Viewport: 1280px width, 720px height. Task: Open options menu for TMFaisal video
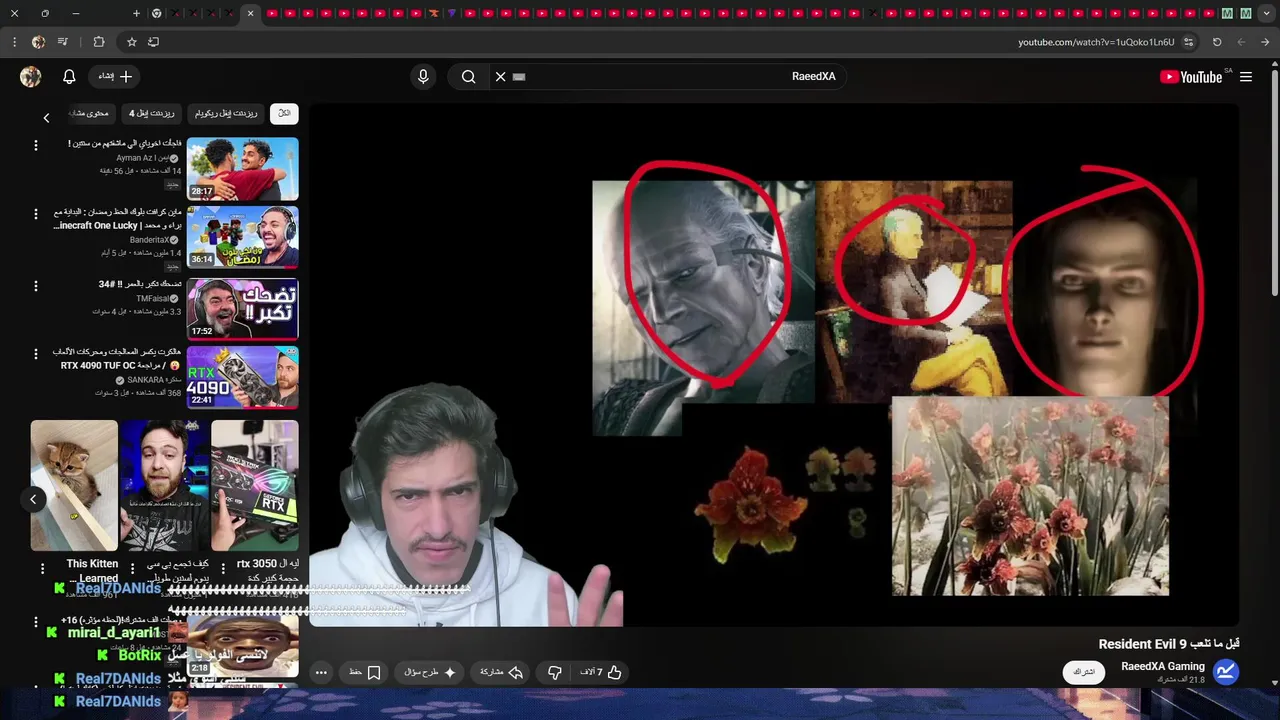click(36, 286)
